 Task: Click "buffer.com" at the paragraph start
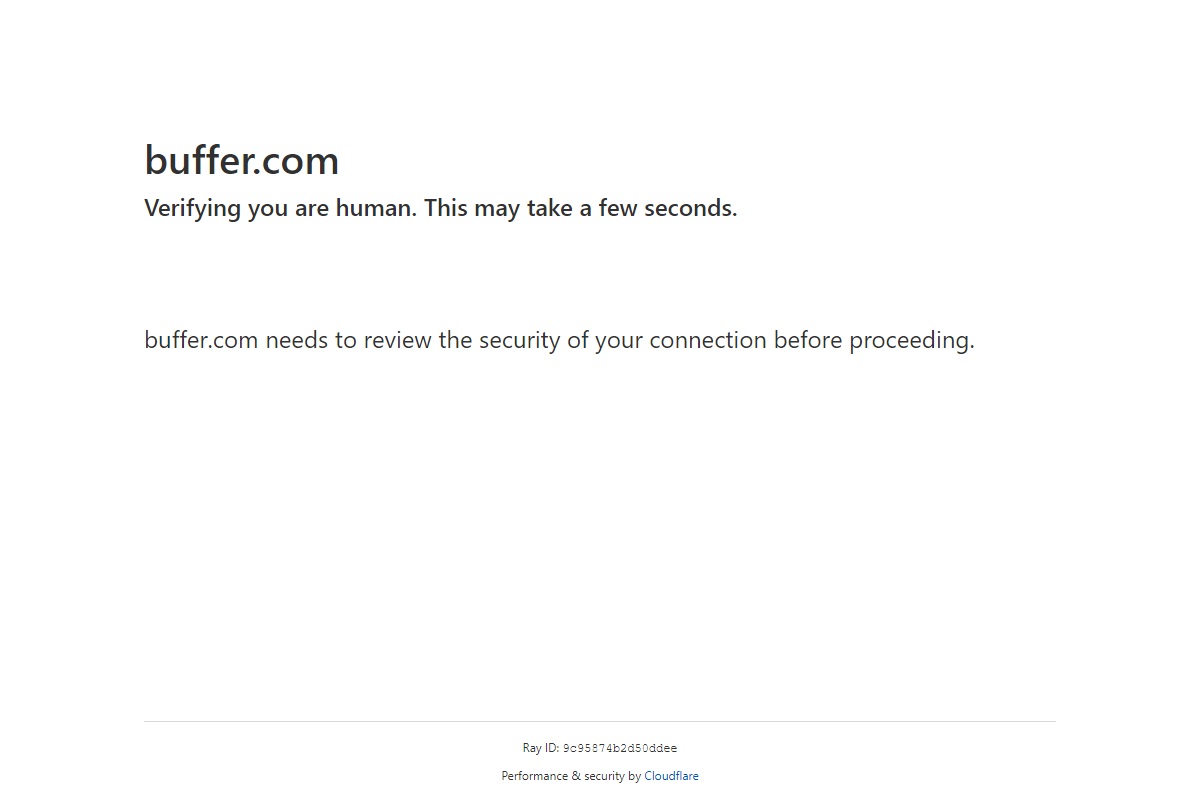[x=201, y=340]
